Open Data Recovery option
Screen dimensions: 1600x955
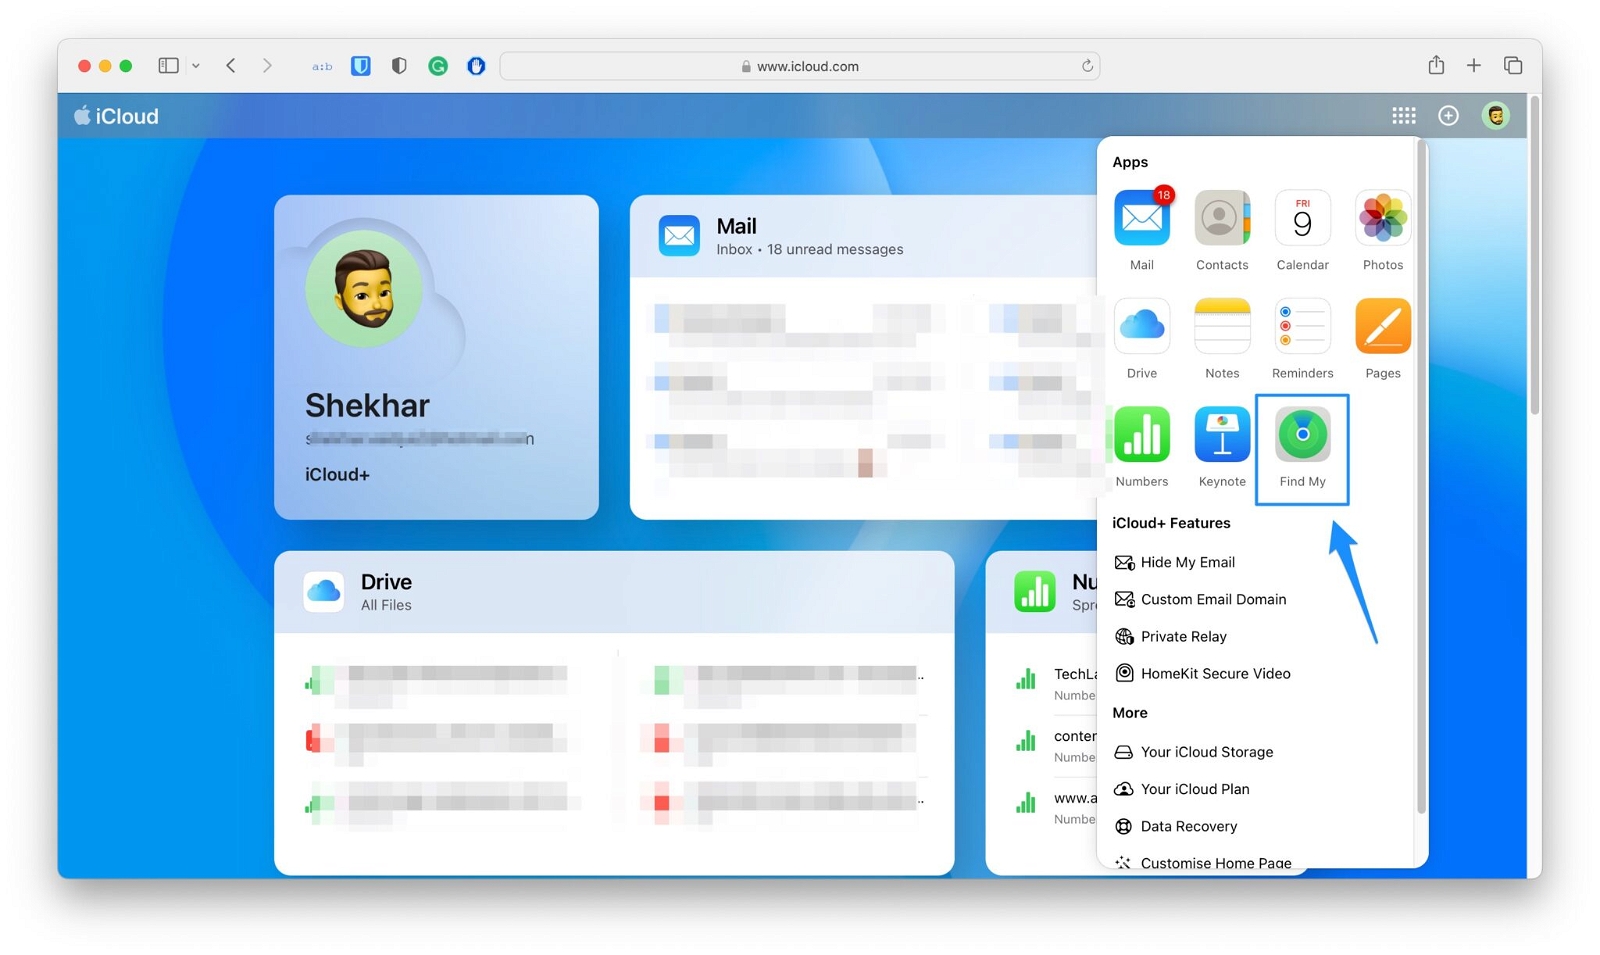(1175, 826)
